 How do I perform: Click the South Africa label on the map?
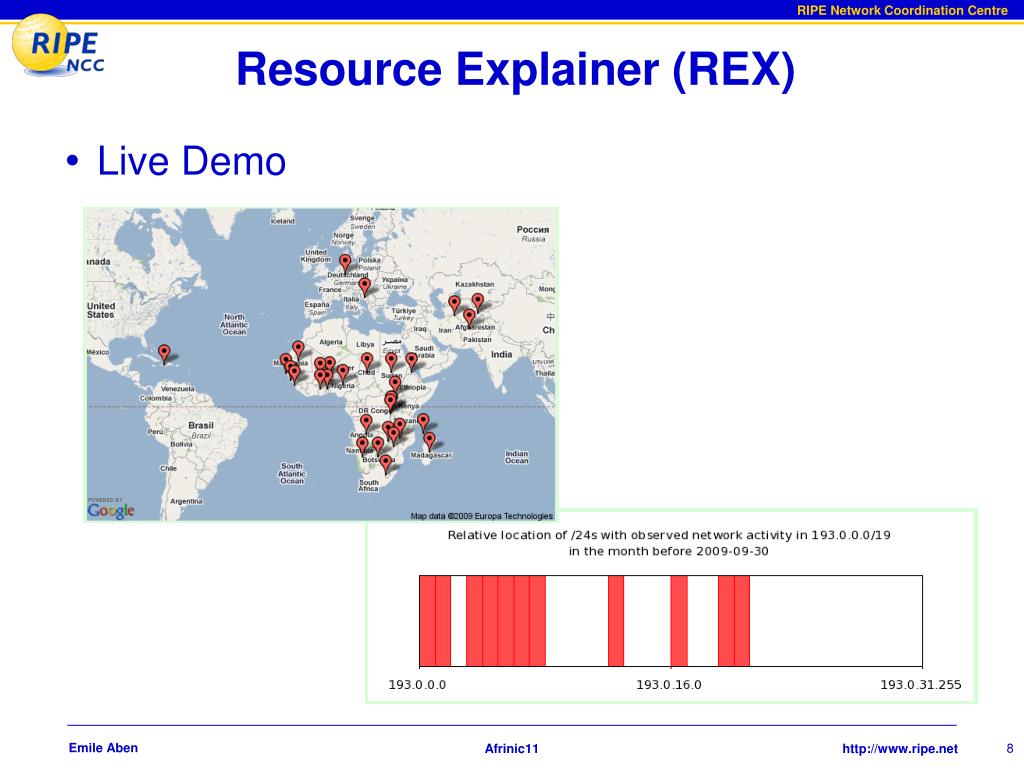point(368,485)
